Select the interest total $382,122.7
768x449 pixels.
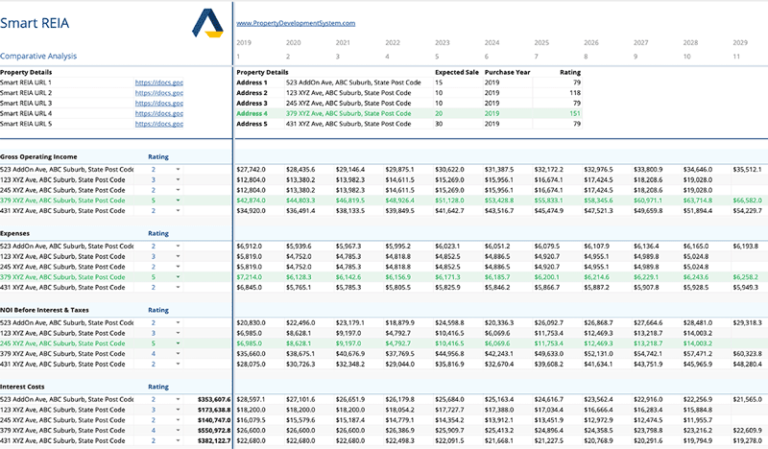click(x=214, y=441)
